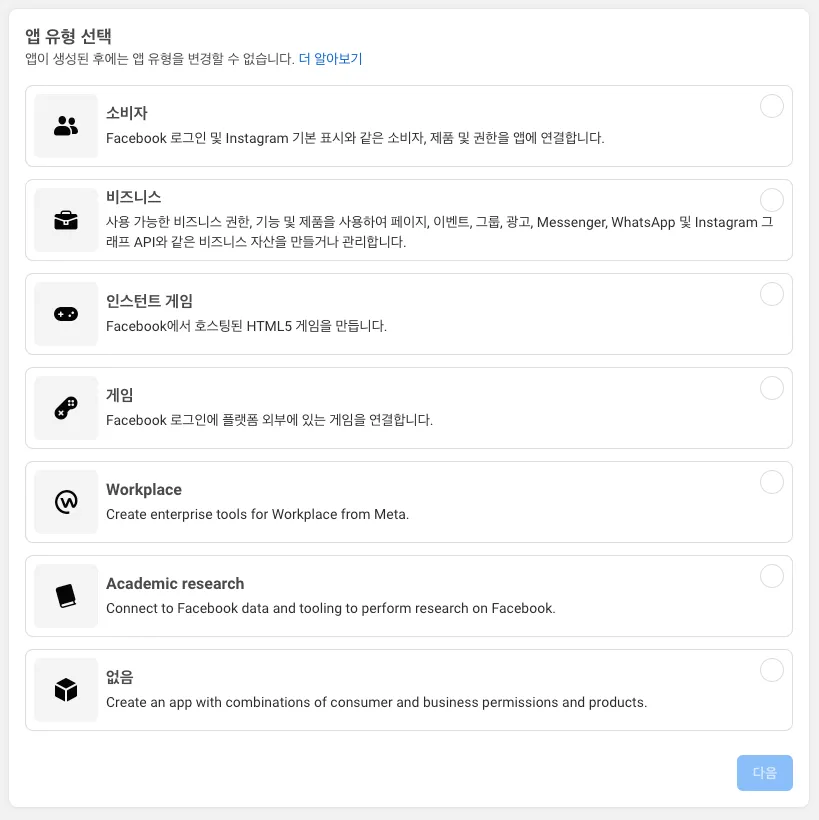The height and width of the screenshot is (820, 819).
Task: Open the 더 알아보기 link
Action: point(330,59)
